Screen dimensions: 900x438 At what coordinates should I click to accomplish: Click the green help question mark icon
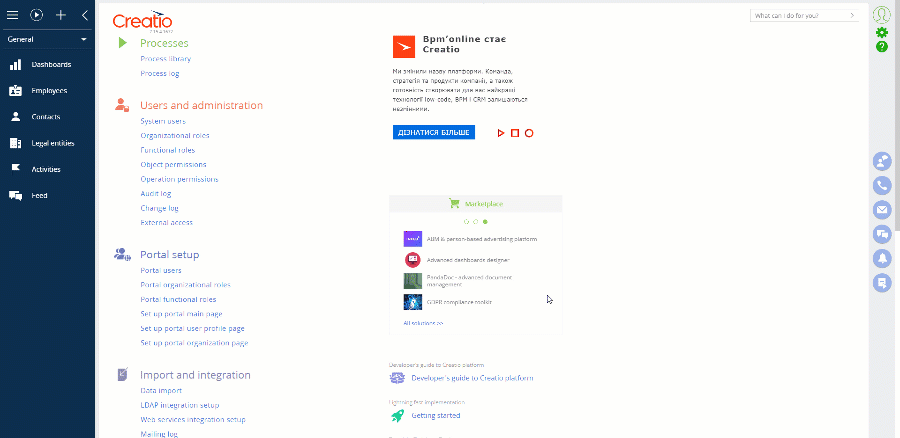882,46
